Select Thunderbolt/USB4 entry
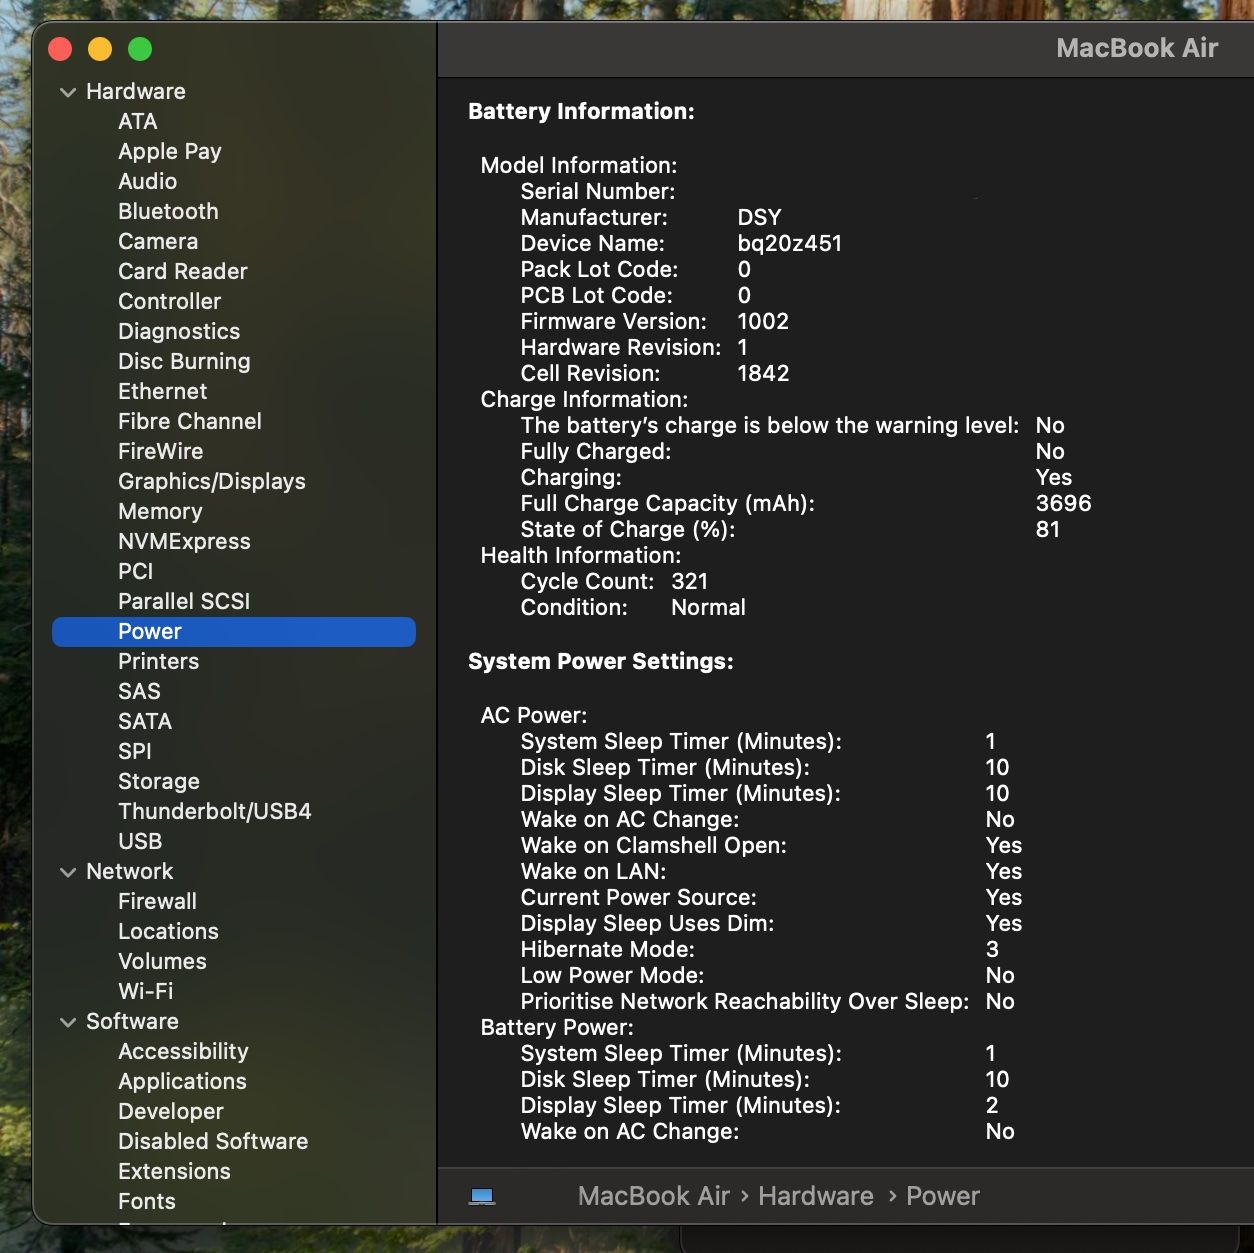The width and height of the screenshot is (1254, 1253). pyautogui.click(x=215, y=812)
